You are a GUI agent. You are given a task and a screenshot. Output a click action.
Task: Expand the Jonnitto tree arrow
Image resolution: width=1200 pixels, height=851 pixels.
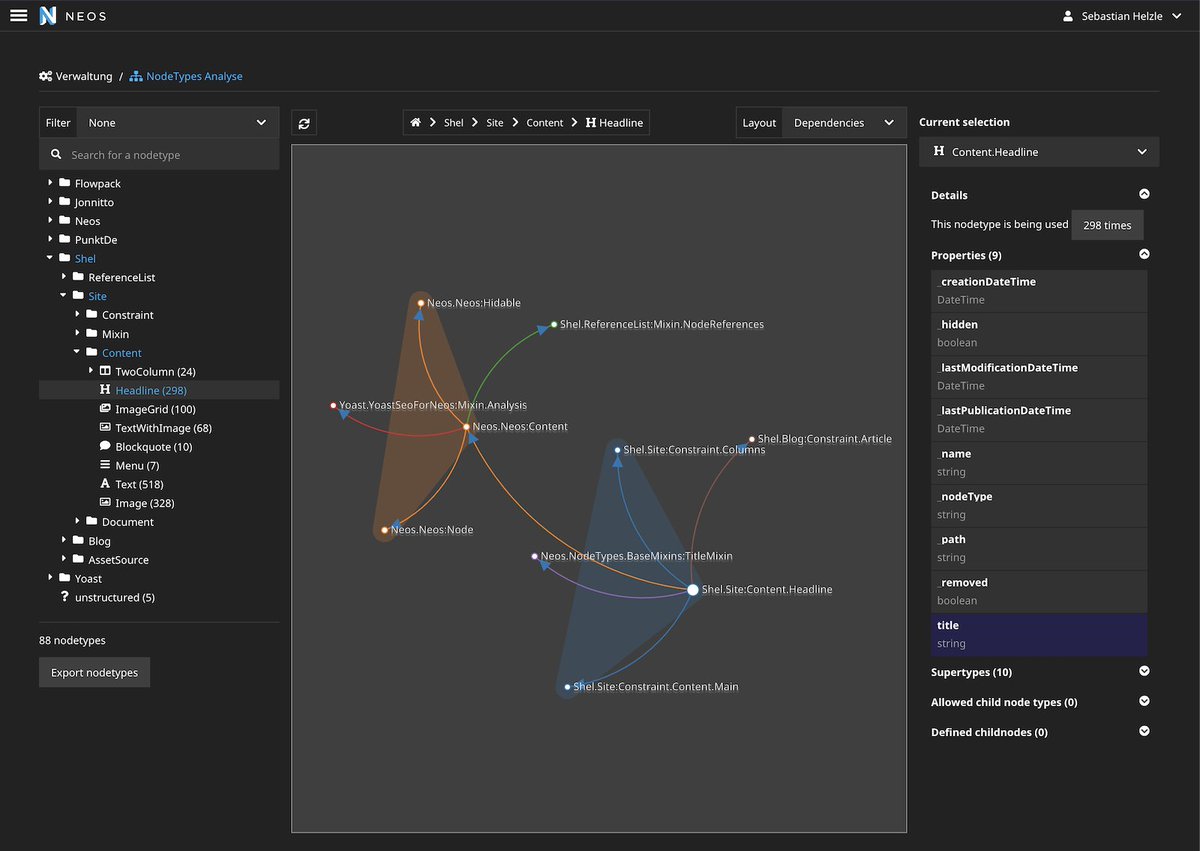click(50, 202)
